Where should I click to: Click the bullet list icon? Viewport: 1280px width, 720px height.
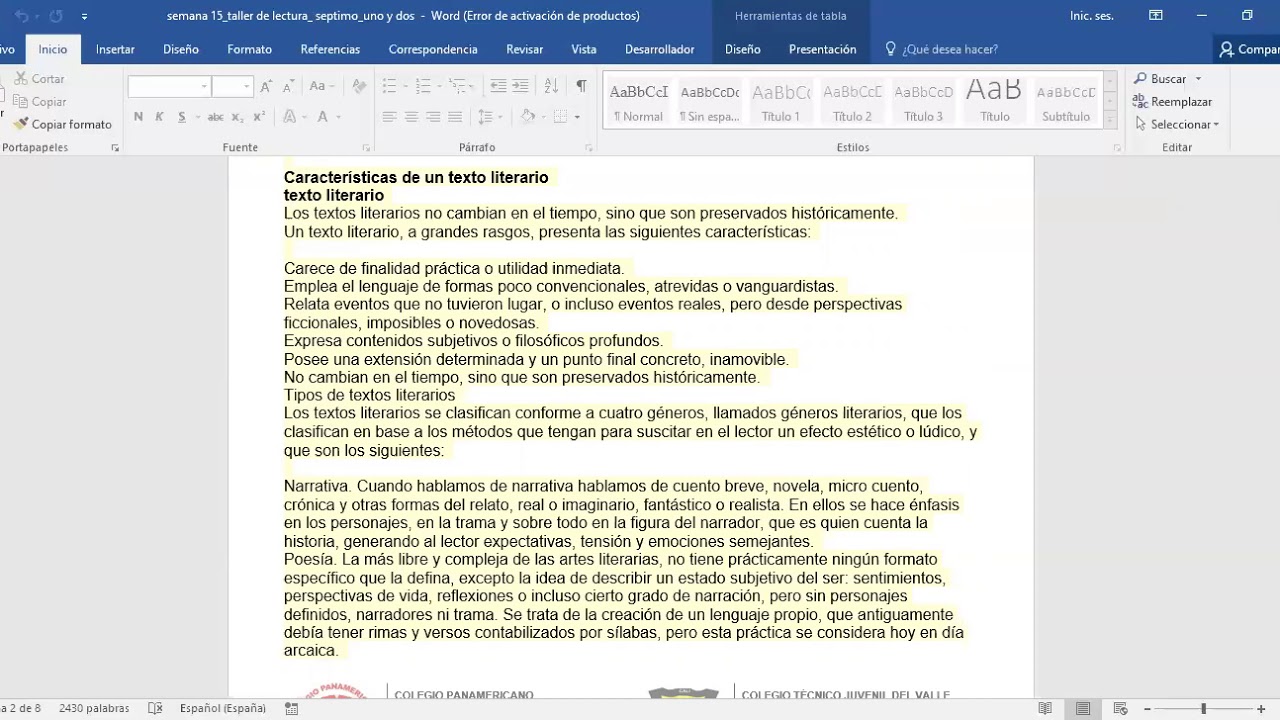[390, 87]
